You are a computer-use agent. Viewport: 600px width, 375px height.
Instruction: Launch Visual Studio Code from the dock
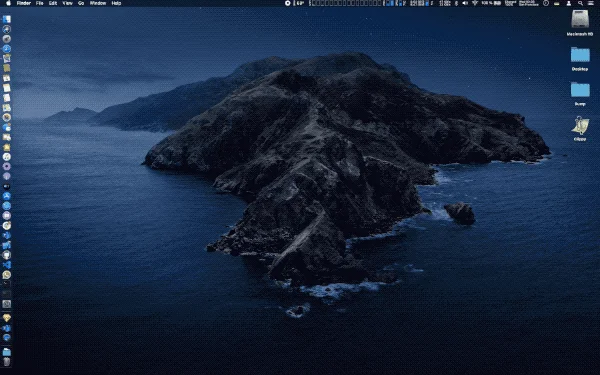[x=7, y=265]
